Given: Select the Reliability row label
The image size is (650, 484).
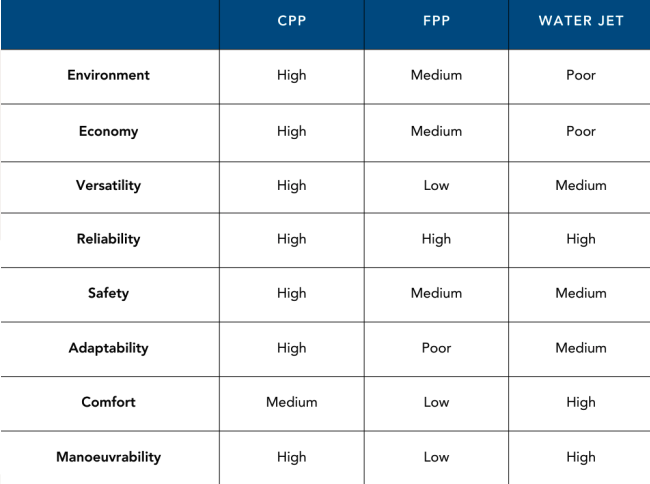Looking at the screenshot, I should tap(108, 239).
